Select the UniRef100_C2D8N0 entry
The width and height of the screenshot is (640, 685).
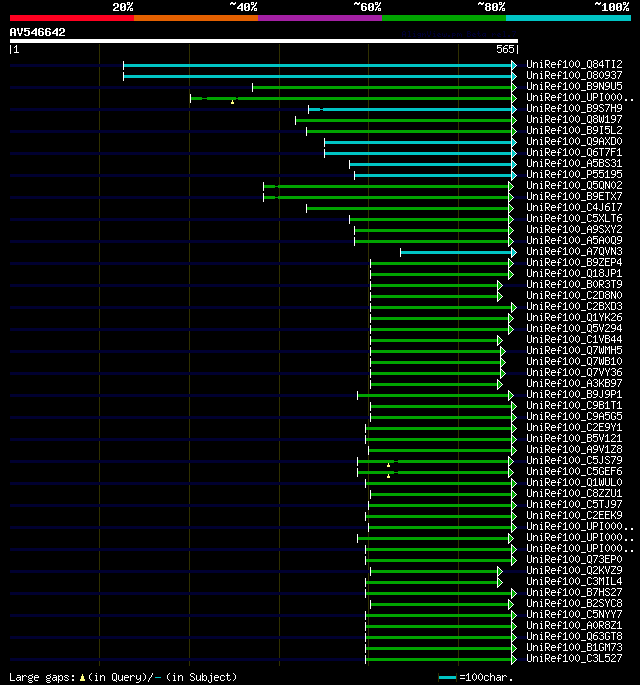click(x=574, y=295)
